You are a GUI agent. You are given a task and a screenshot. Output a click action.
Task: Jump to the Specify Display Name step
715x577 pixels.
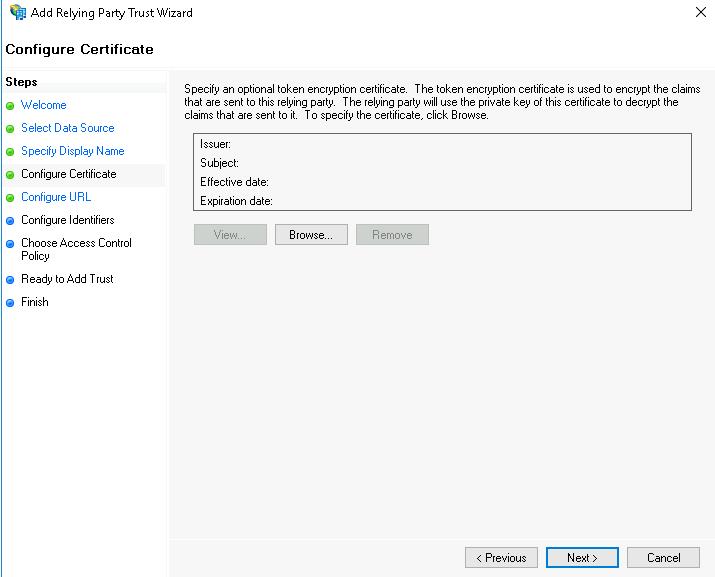72,151
